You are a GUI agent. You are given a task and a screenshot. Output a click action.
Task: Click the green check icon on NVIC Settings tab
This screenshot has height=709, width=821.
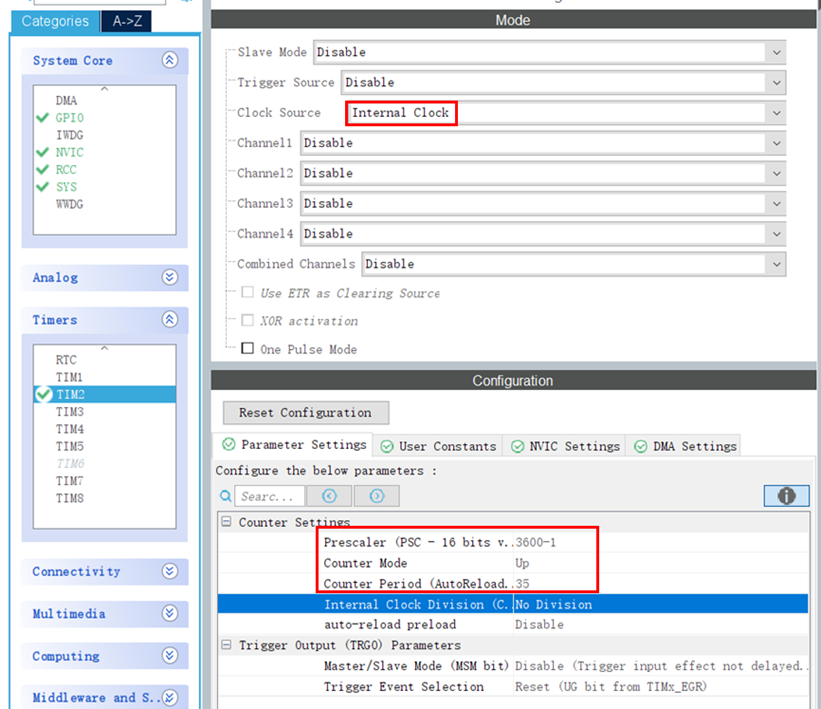pyautogui.click(x=517, y=446)
